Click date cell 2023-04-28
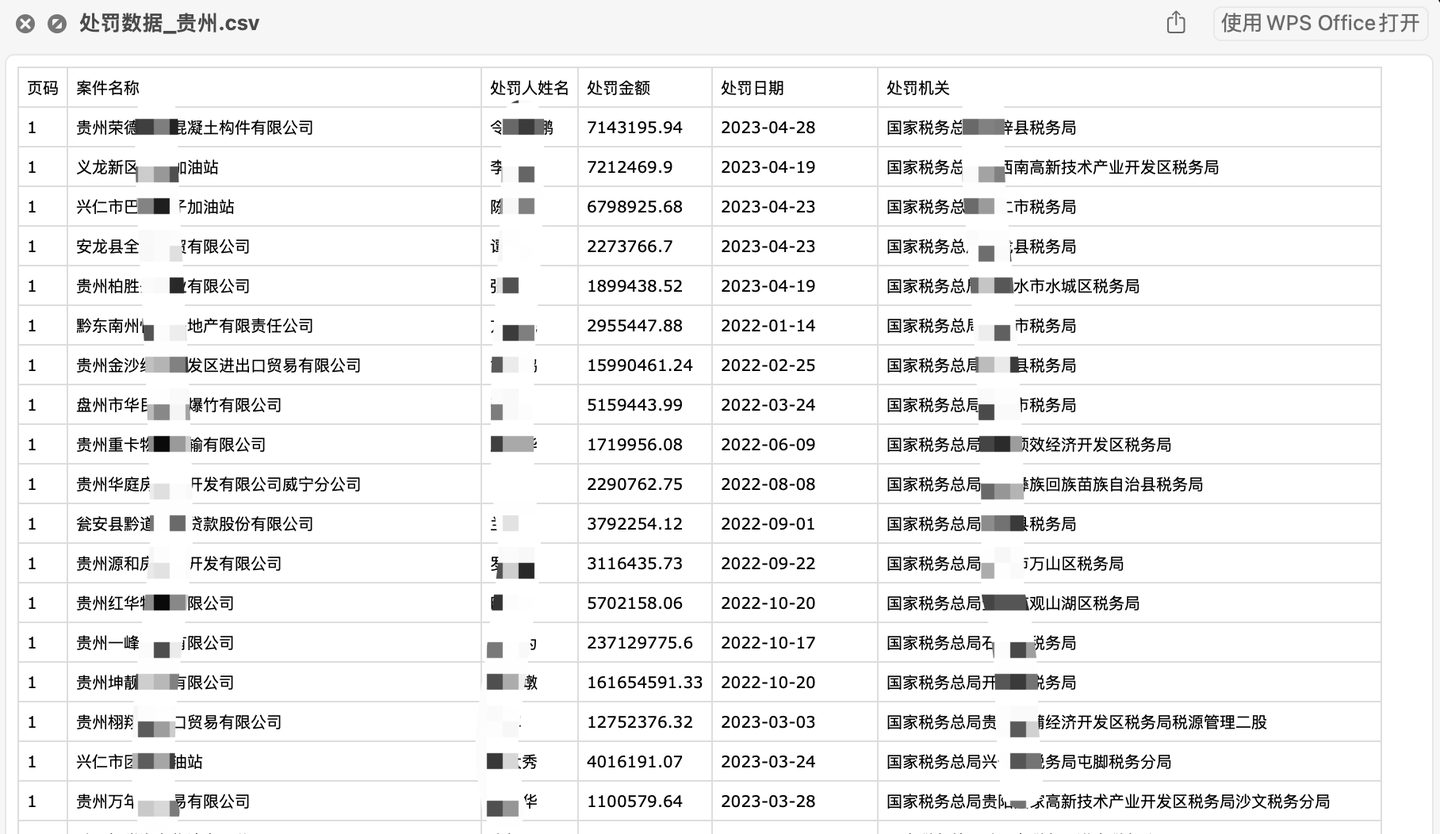The height and width of the screenshot is (834, 1440). (x=795, y=128)
